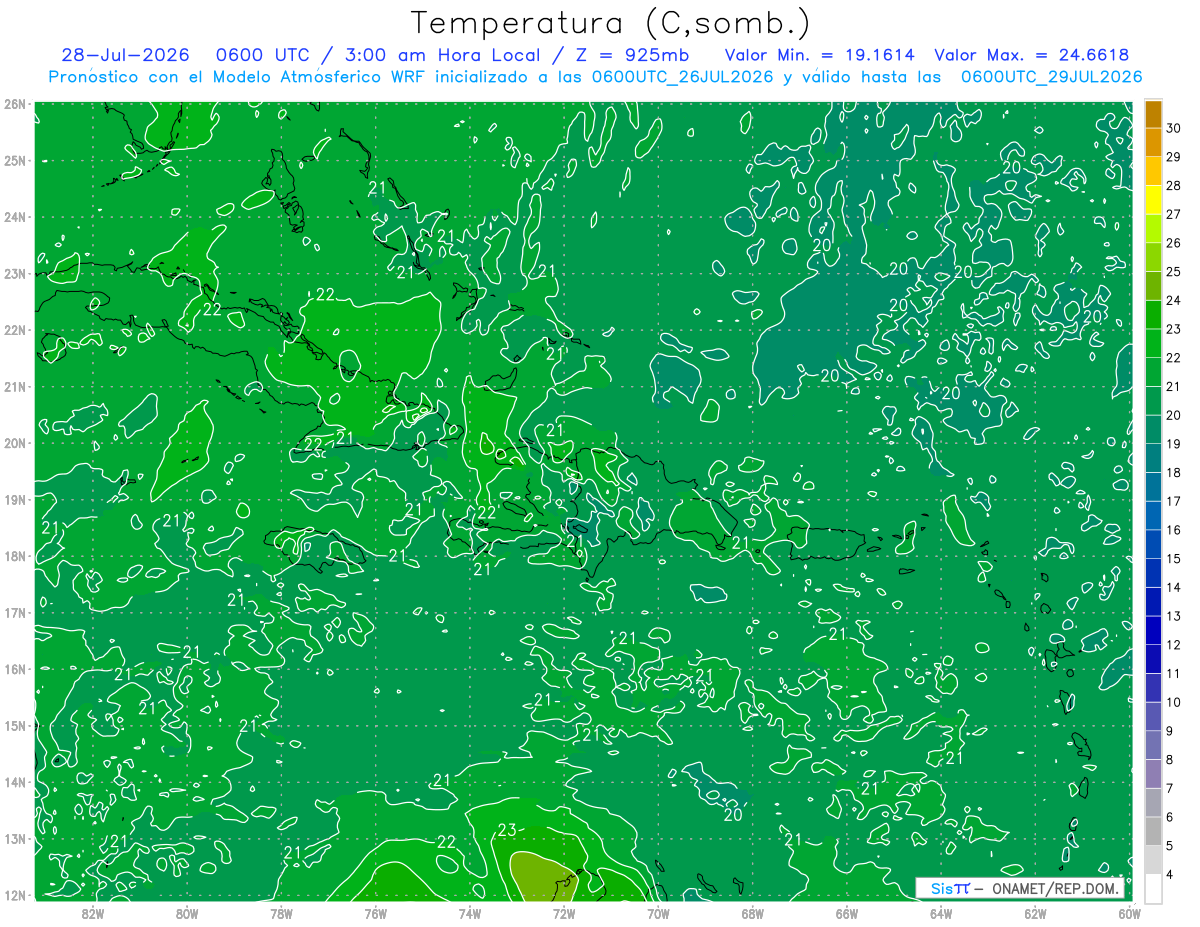The width and height of the screenshot is (1200, 927).
Task: Click the "25N" latitude axis label
Action: coord(14,160)
